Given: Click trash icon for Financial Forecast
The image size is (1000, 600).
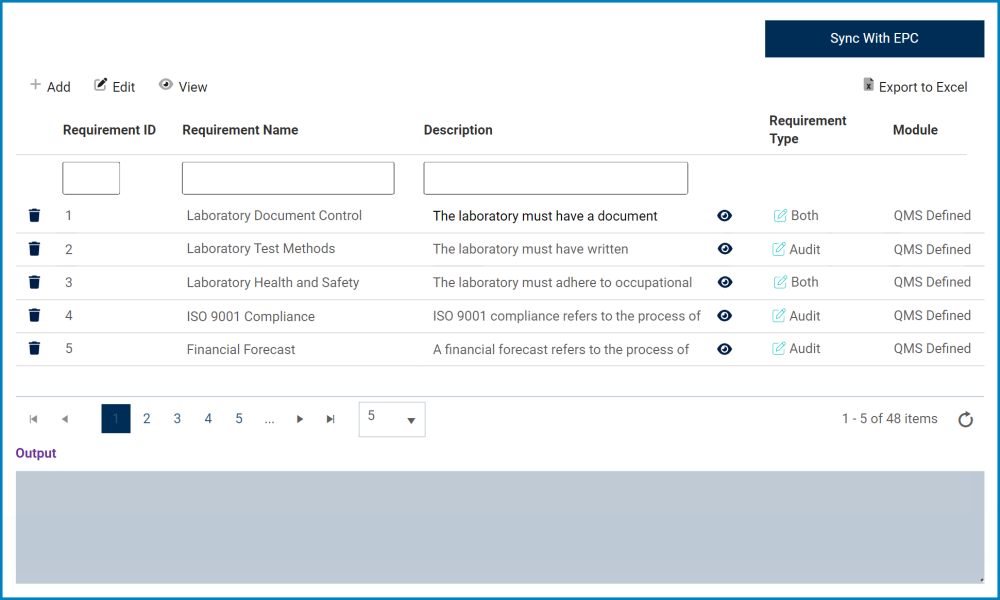Looking at the screenshot, I should 34,349.
